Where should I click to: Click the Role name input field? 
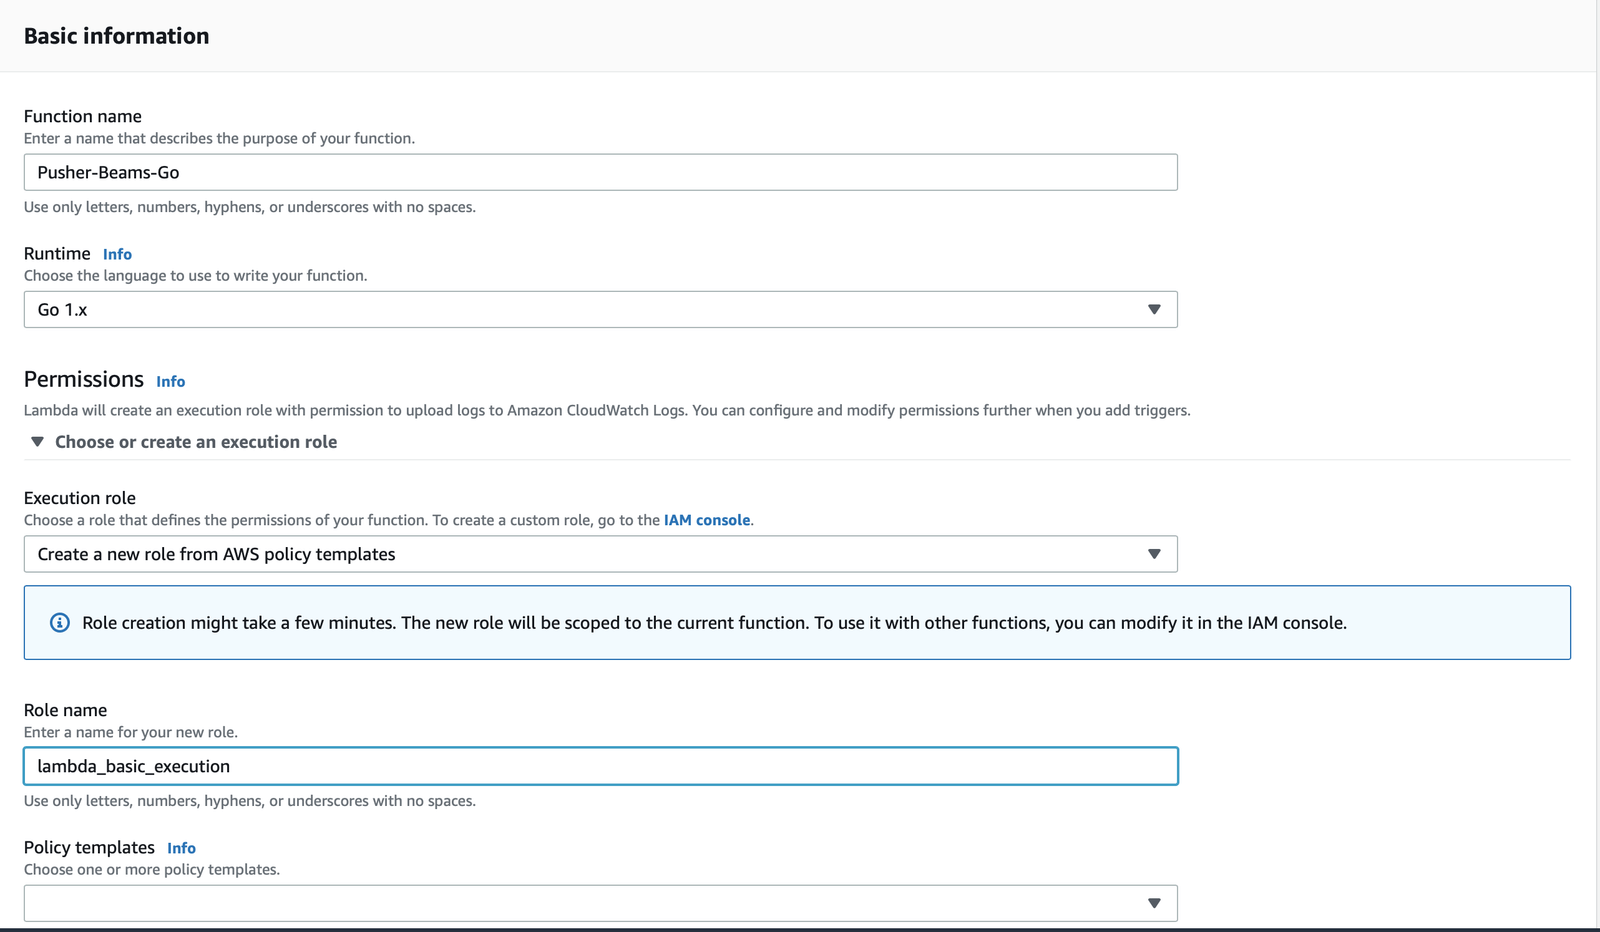click(600, 766)
